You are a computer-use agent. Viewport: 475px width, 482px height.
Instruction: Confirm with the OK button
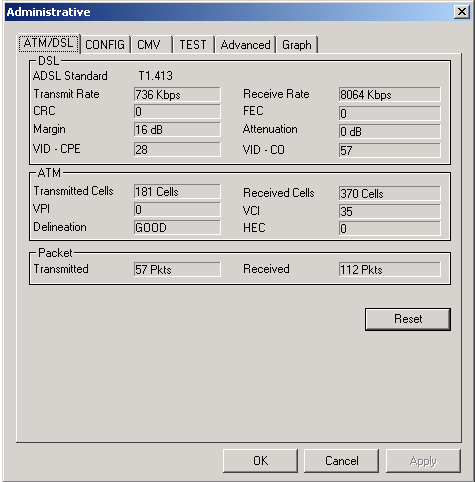click(x=260, y=461)
